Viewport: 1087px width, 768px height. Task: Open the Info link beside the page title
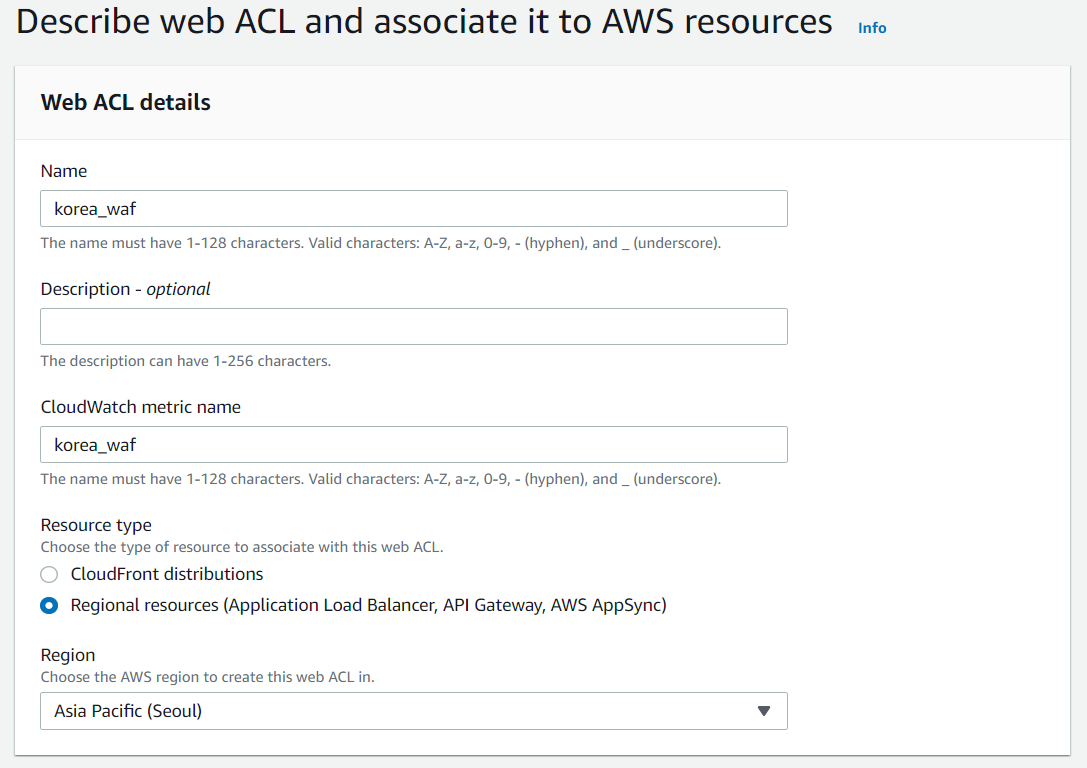pos(872,28)
